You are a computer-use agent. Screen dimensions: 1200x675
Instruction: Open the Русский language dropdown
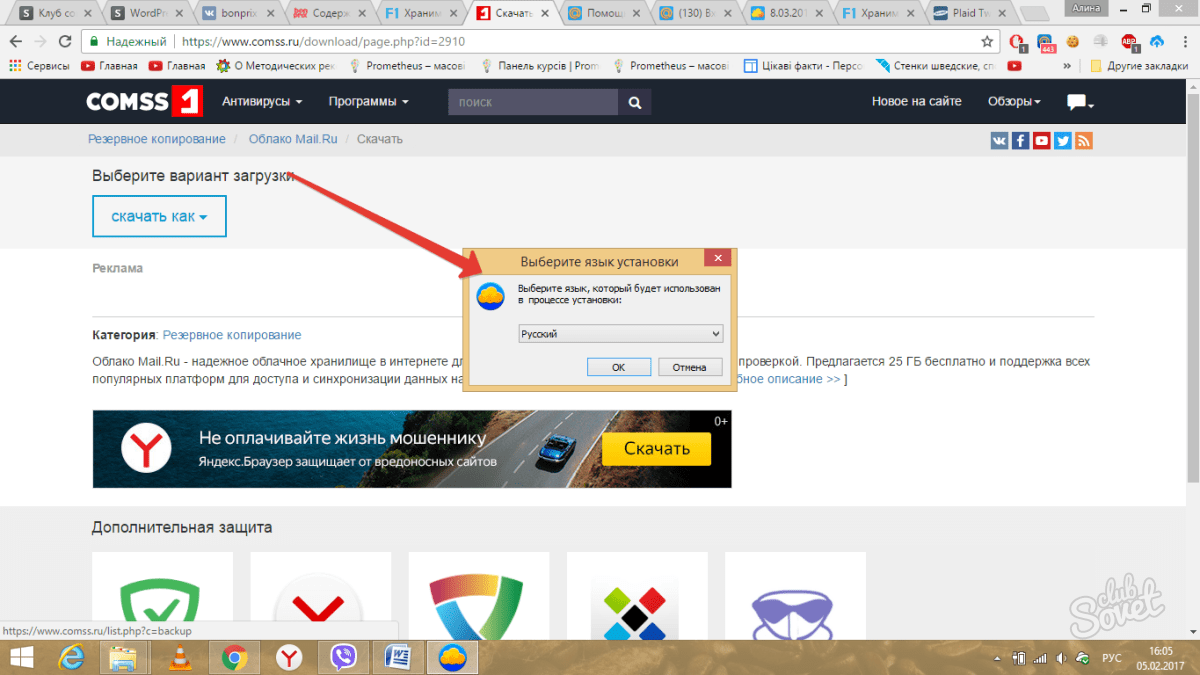click(620, 334)
